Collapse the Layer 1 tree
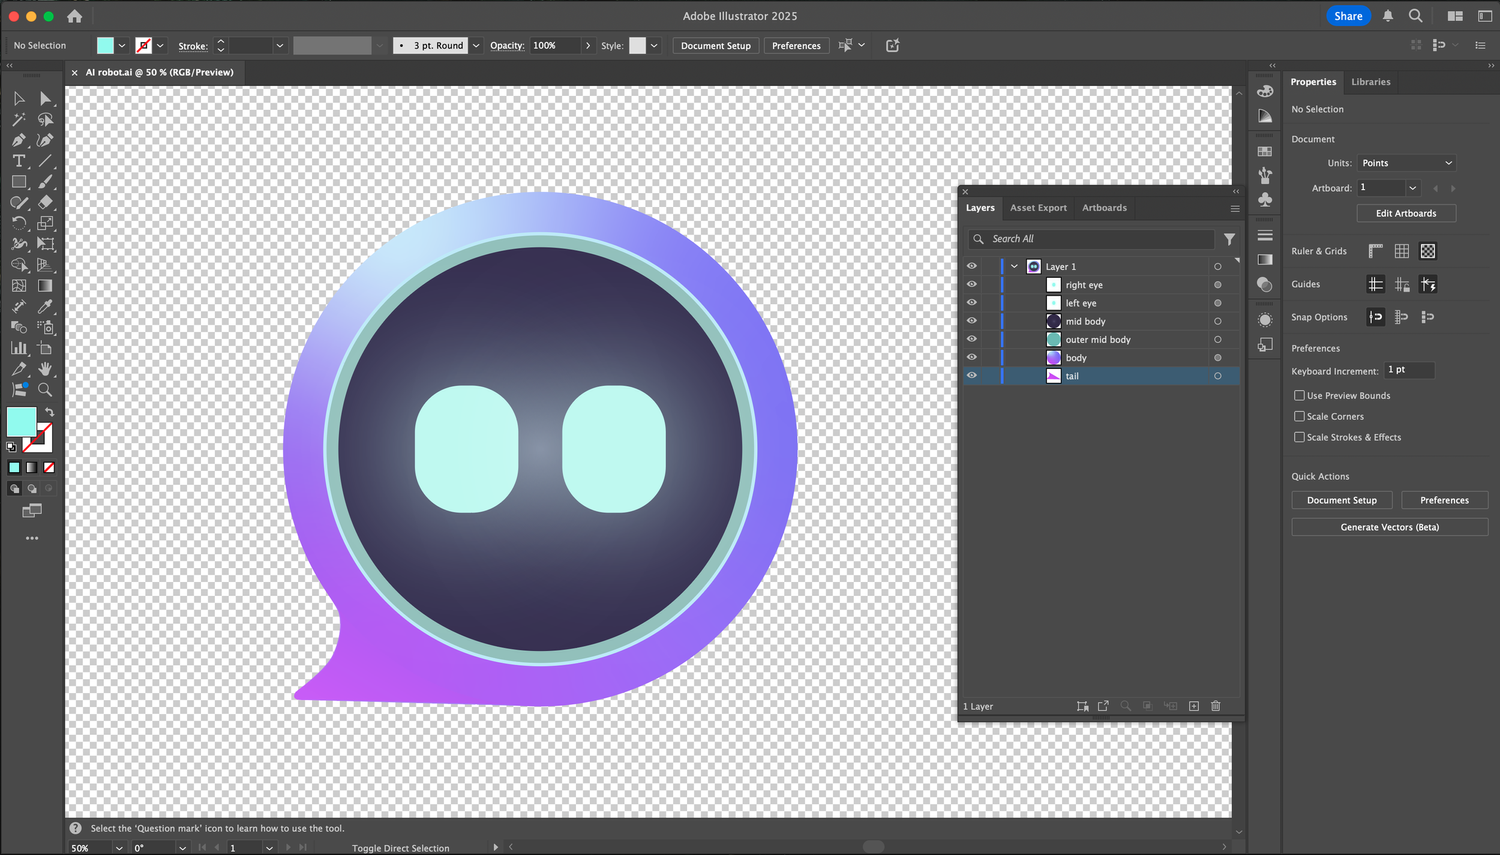This screenshot has height=855, width=1500. pos(1014,267)
